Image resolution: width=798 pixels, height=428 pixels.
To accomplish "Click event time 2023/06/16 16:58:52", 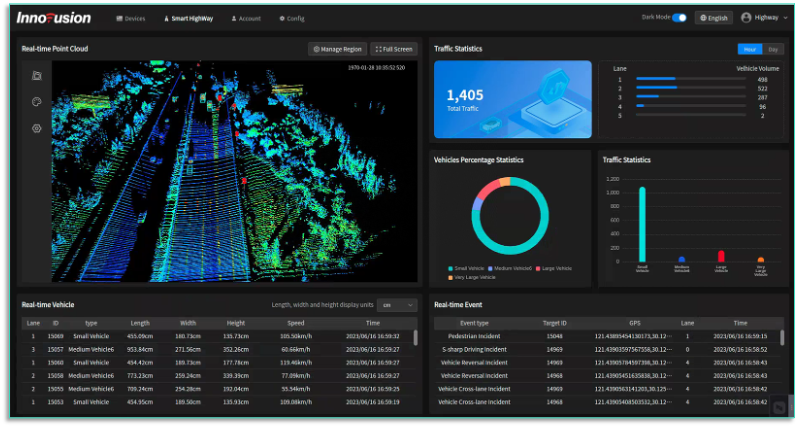I will pyautogui.click(x=740, y=350).
